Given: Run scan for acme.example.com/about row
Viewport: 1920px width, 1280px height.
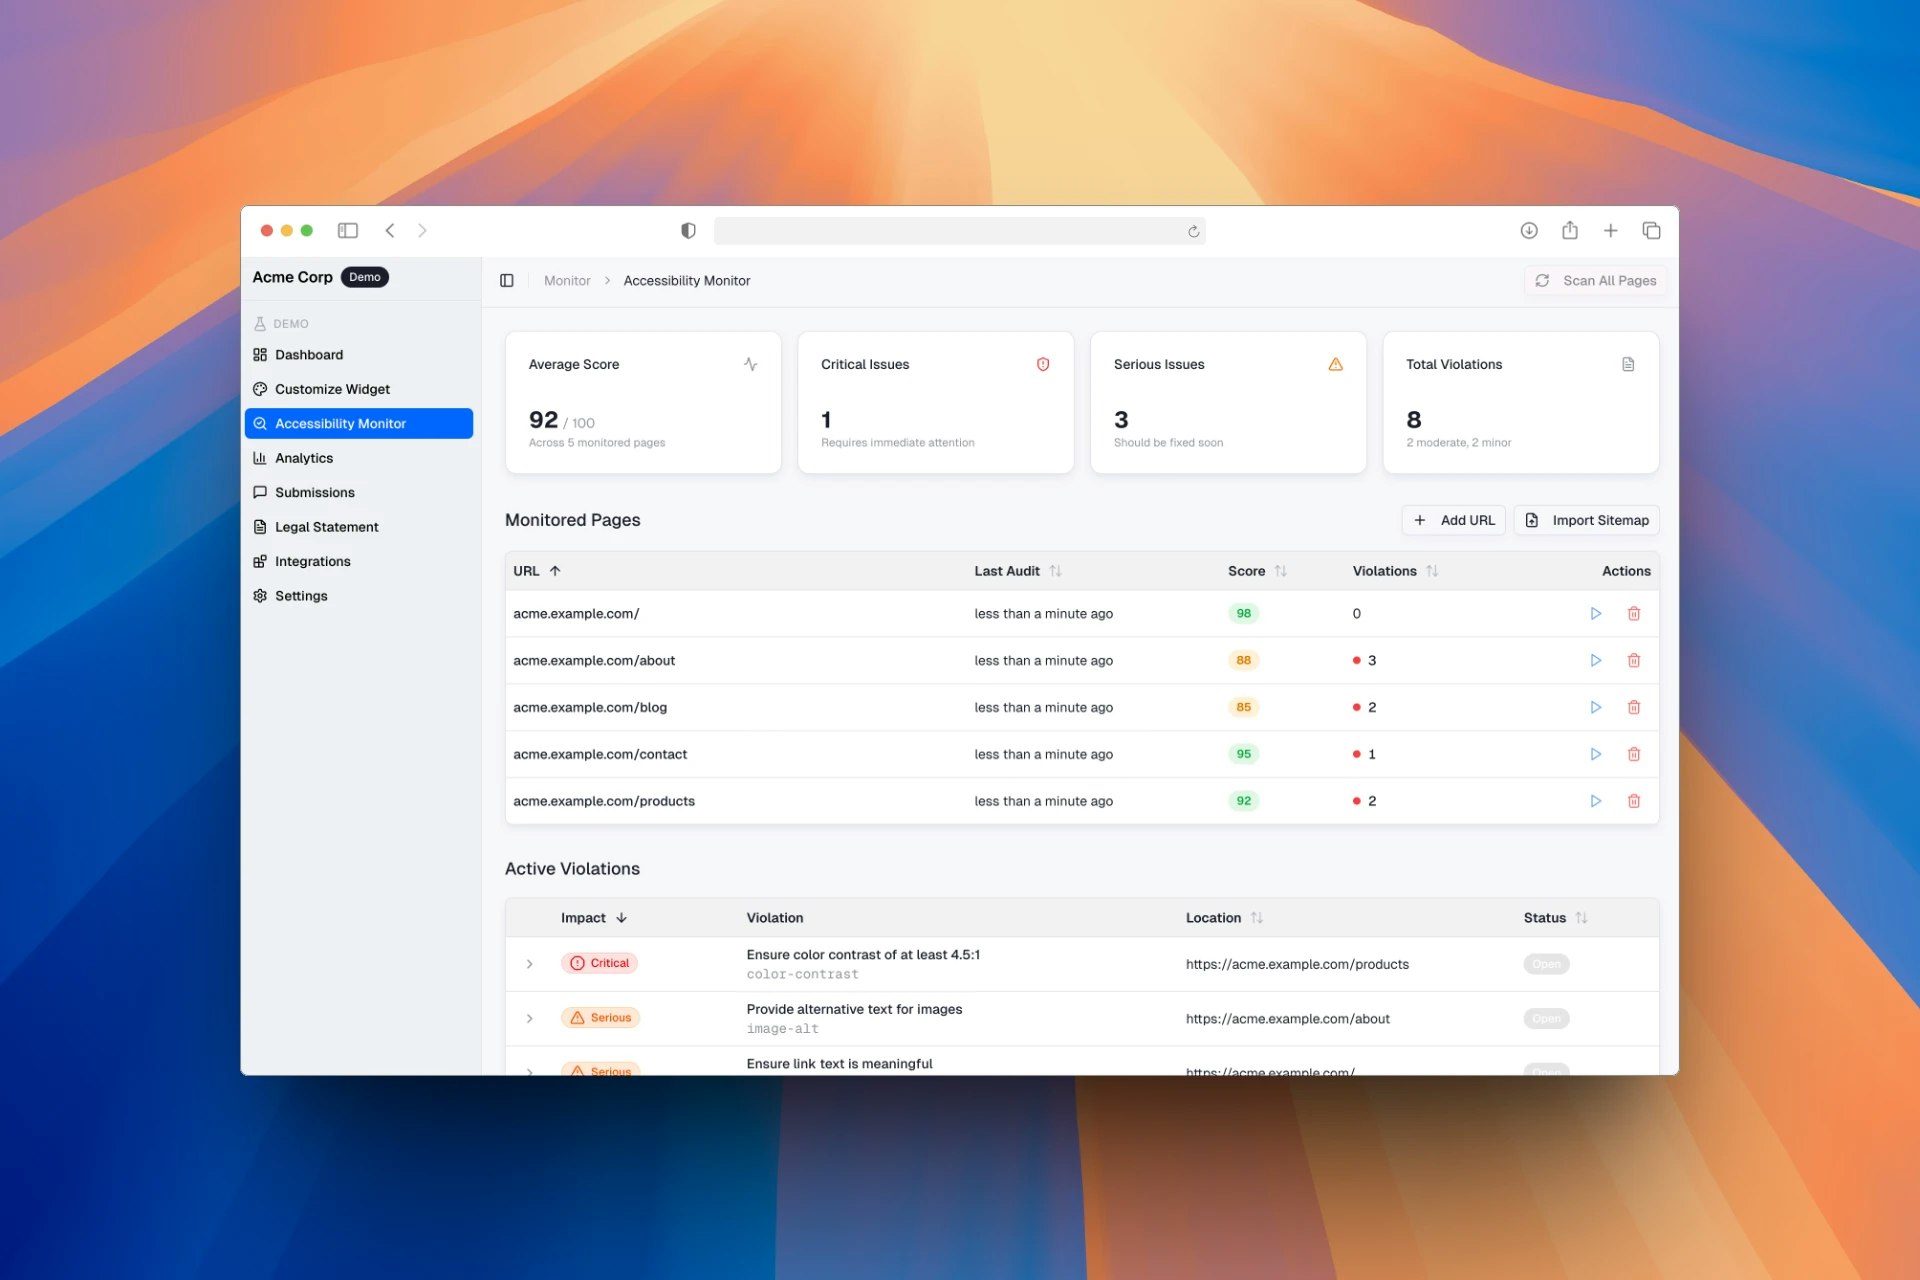Looking at the screenshot, I should pos(1595,660).
